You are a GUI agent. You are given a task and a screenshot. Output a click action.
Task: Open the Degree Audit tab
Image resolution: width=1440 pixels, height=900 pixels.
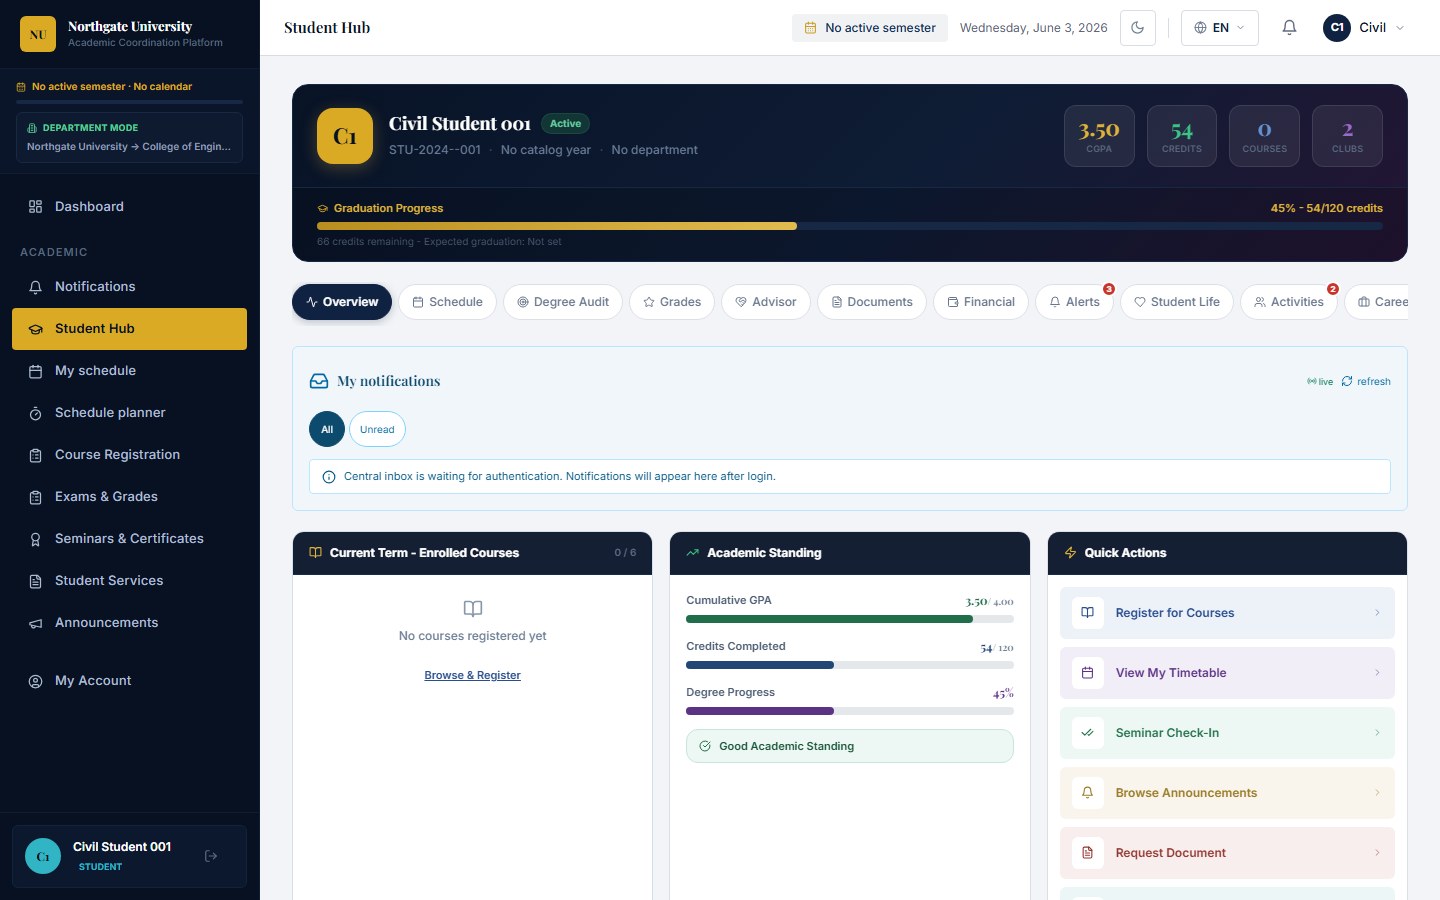pos(563,302)
